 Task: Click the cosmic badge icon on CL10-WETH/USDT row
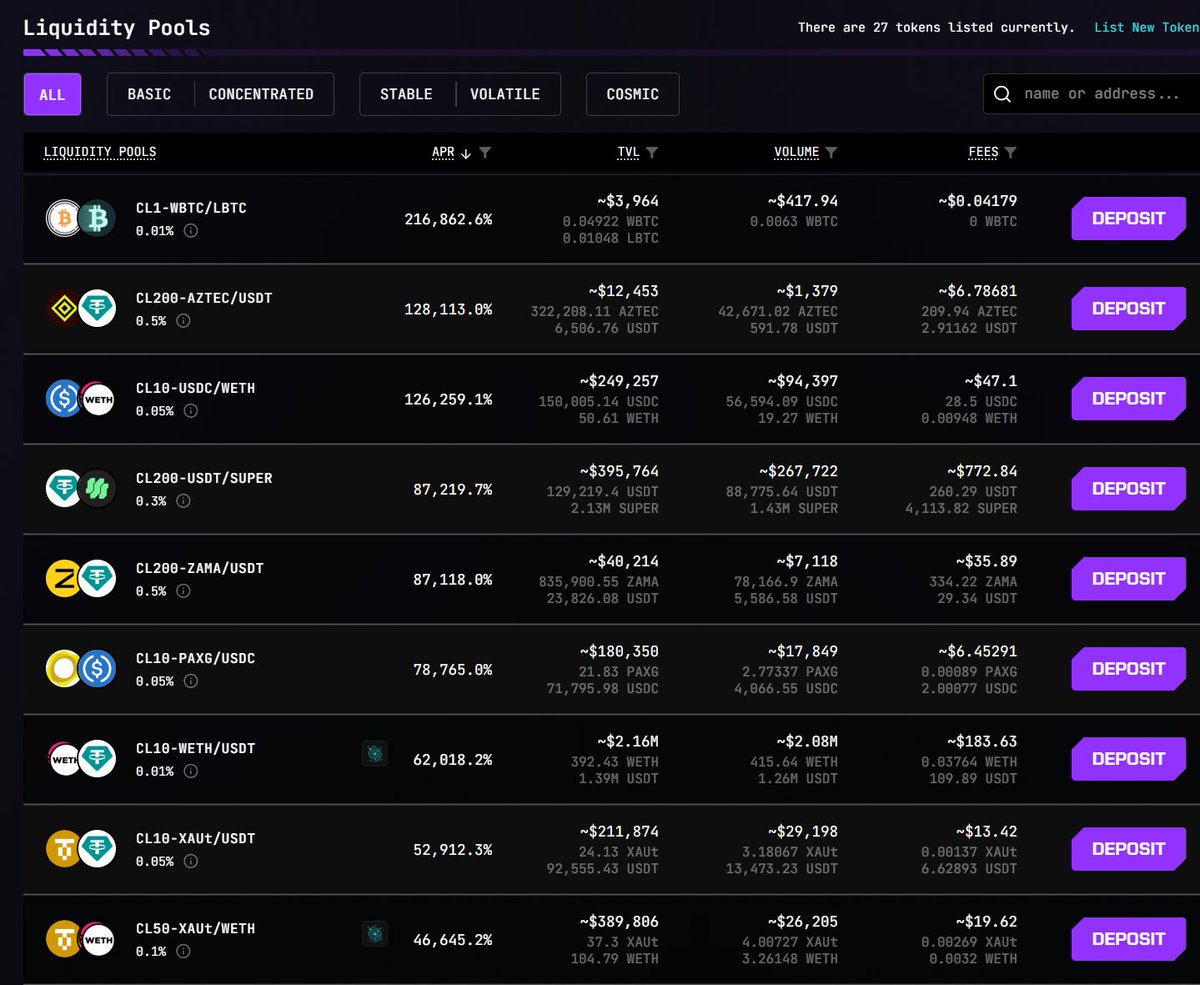[375, 754]
